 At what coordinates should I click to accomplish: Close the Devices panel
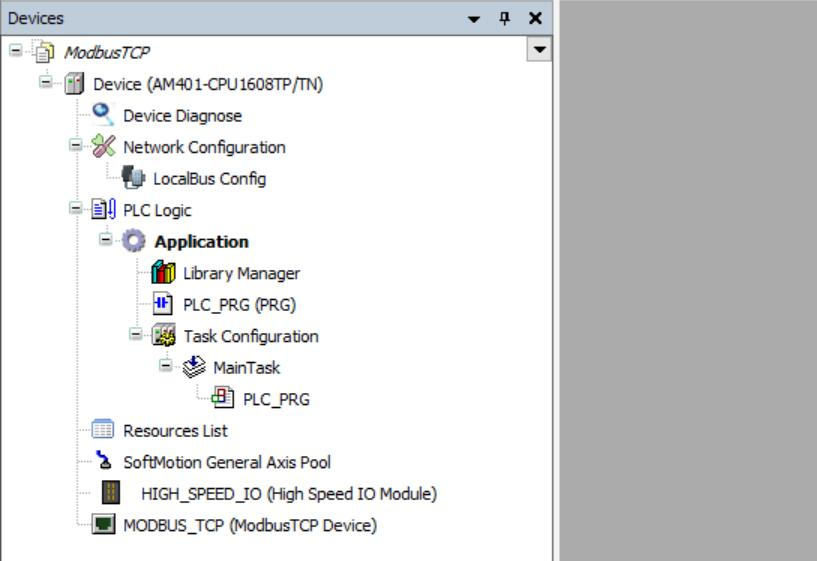pyautogui.click(x=535, y=18)
